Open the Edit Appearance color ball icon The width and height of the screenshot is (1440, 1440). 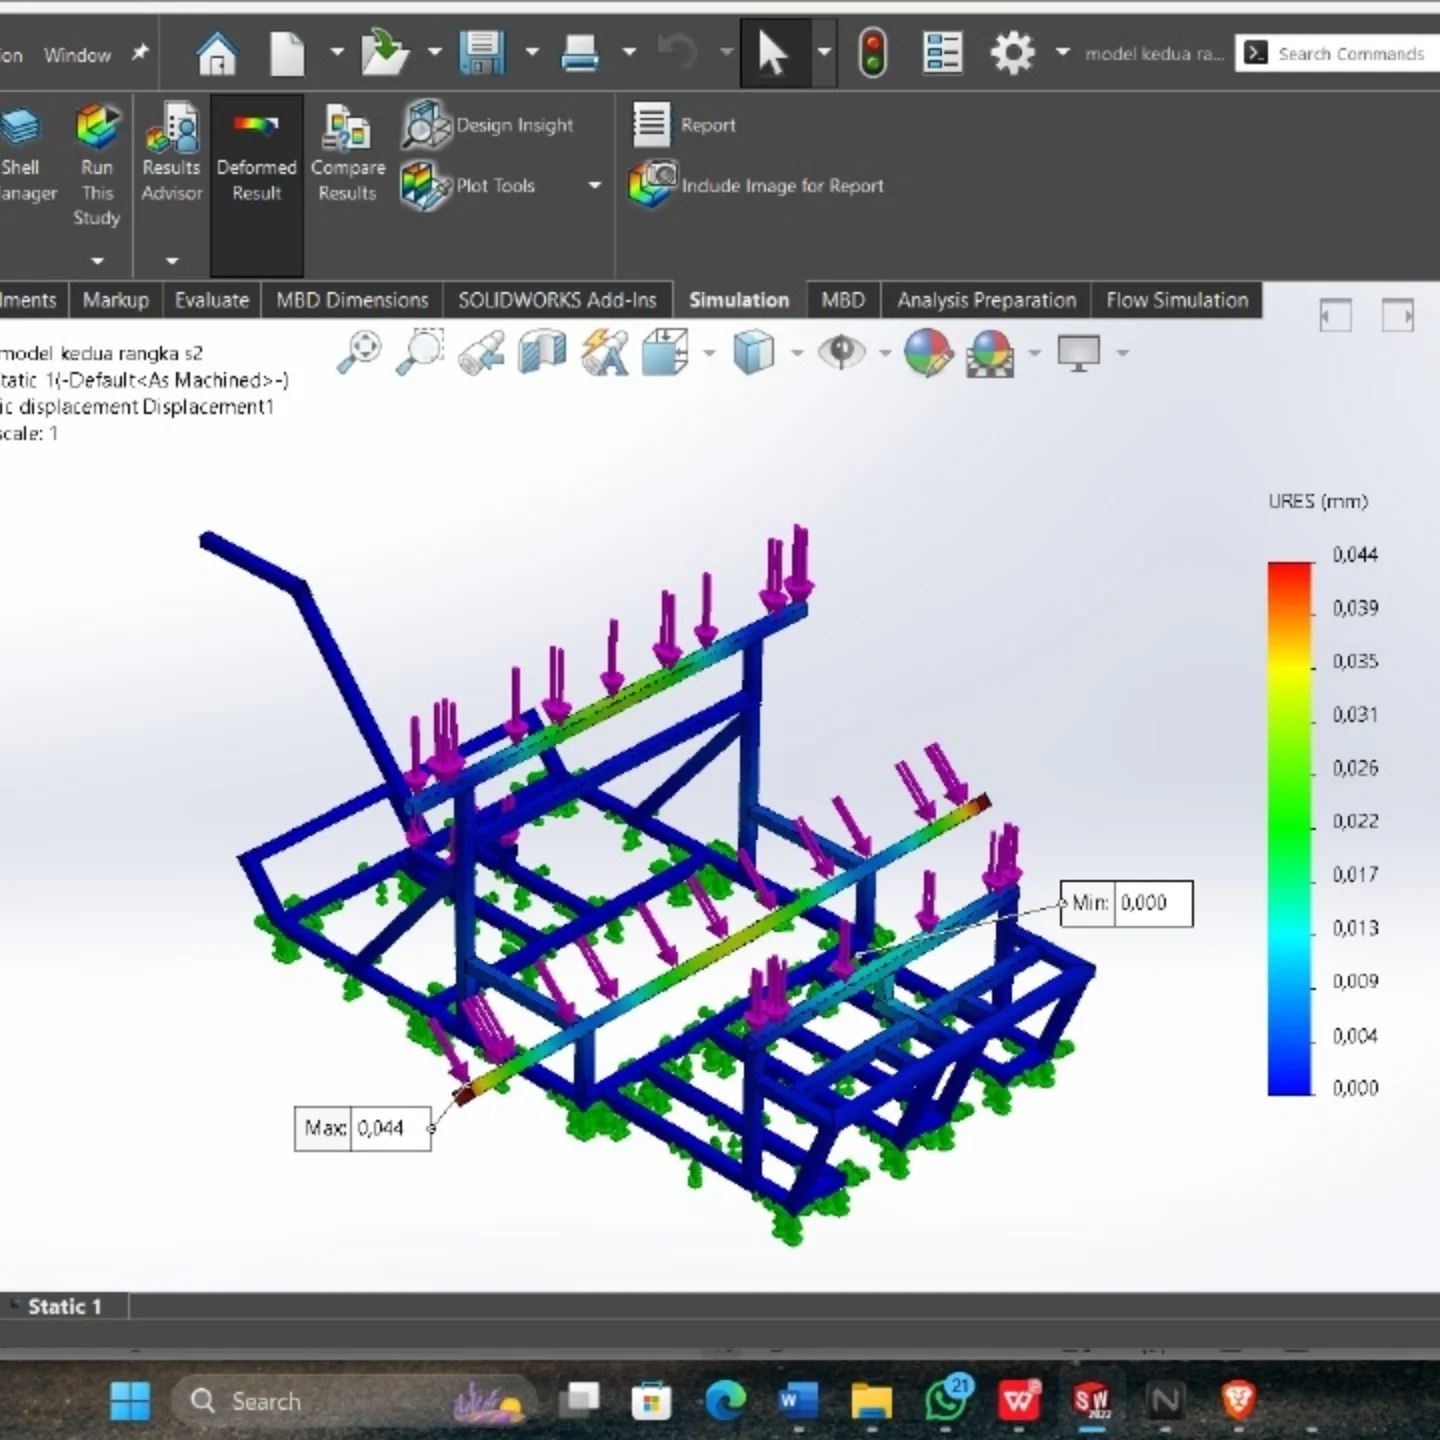click(x=928, y=352)
